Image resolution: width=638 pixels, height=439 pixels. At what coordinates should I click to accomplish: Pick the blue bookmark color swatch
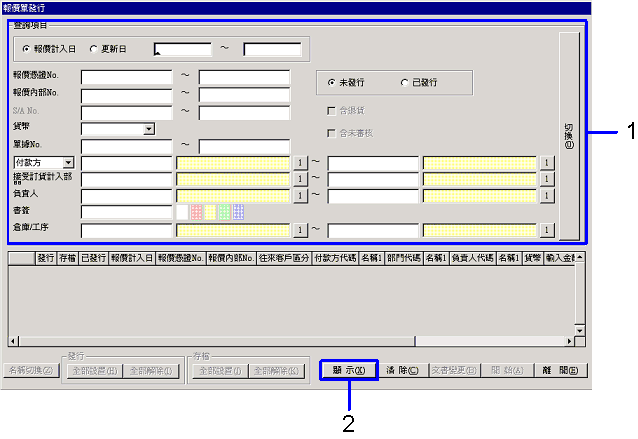238,212
